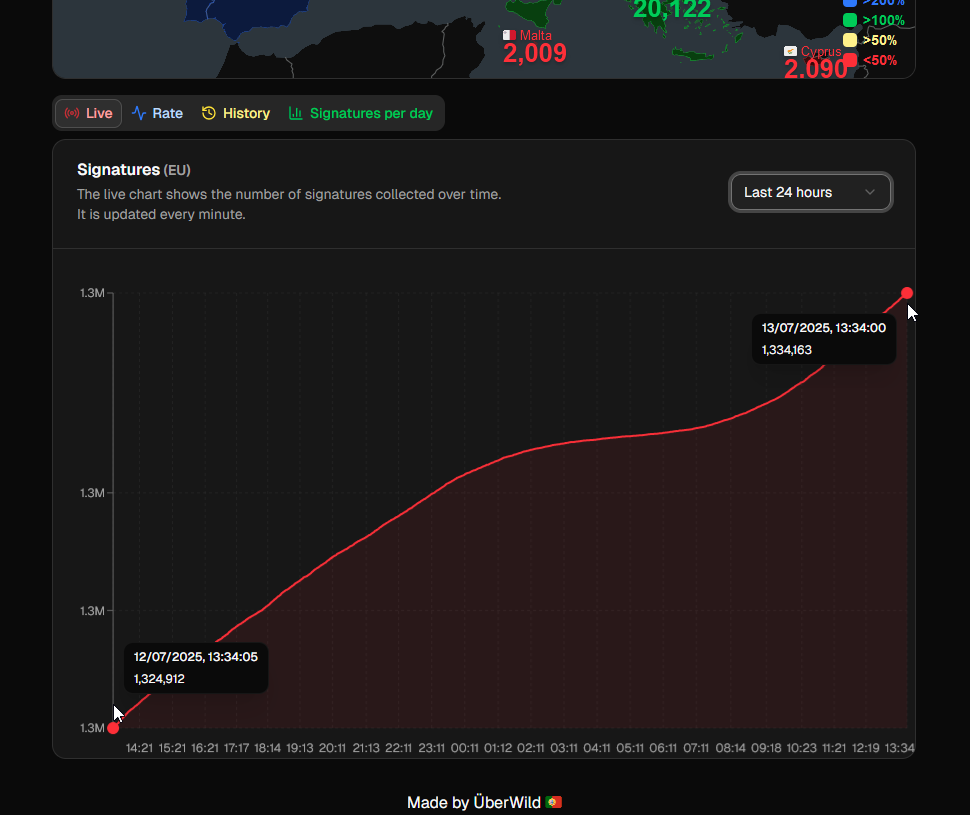
Task: Select Malta signature count 2,009
Action: (x=534, y=54)
